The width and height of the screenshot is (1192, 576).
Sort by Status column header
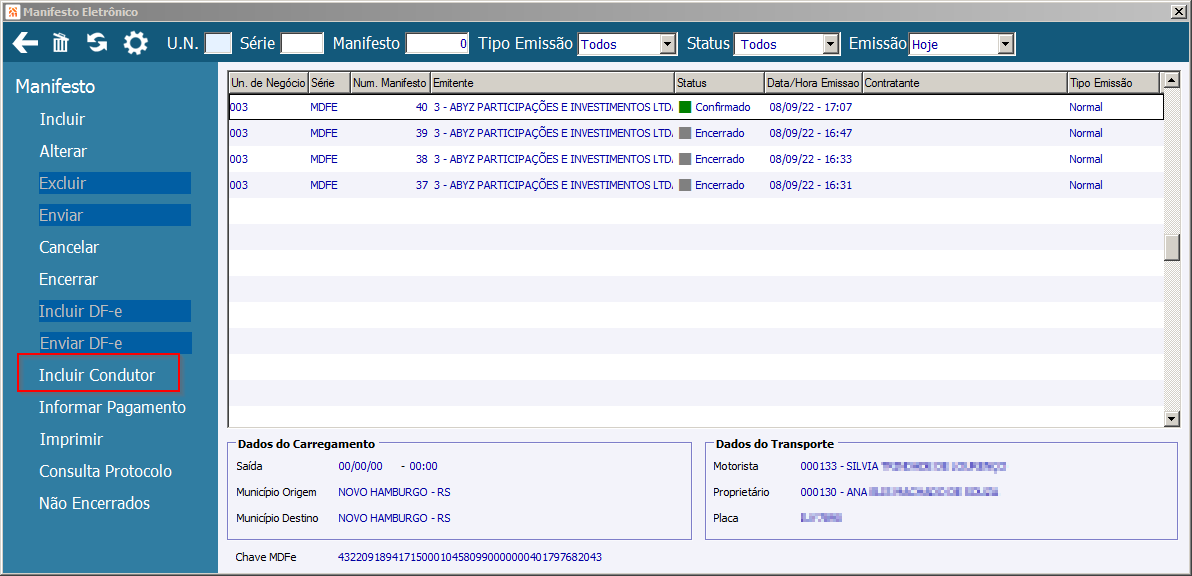(719, 82)
